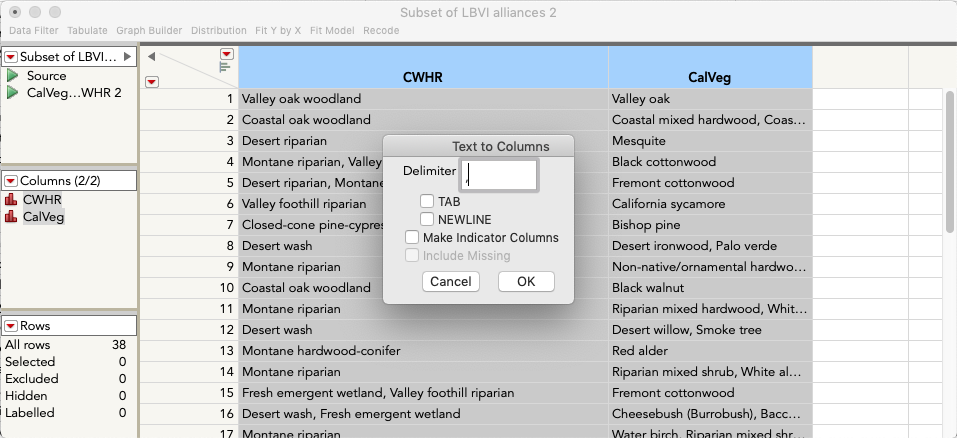Open the Rows panel red triangle menu
The height and width of the screenshot is (438, 957).
(11, 326)
